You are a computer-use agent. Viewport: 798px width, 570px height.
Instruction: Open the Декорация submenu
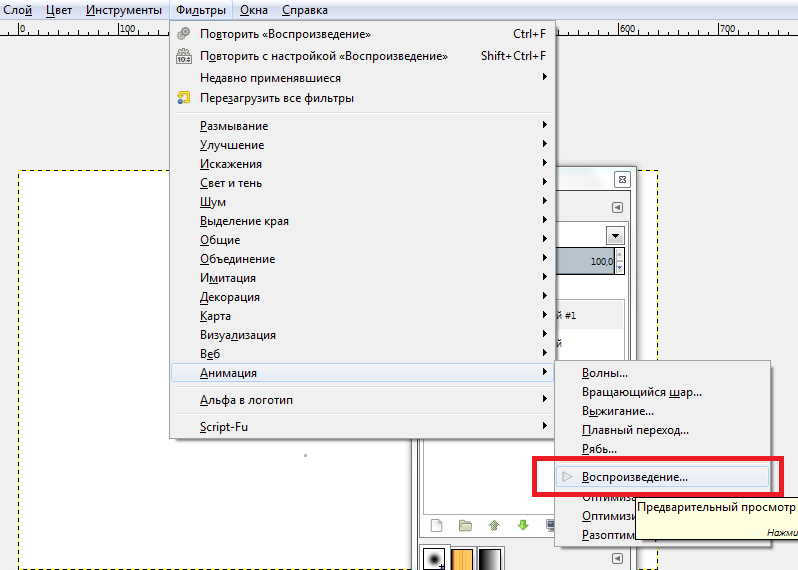pyautogui.click(x=362, y=297)
